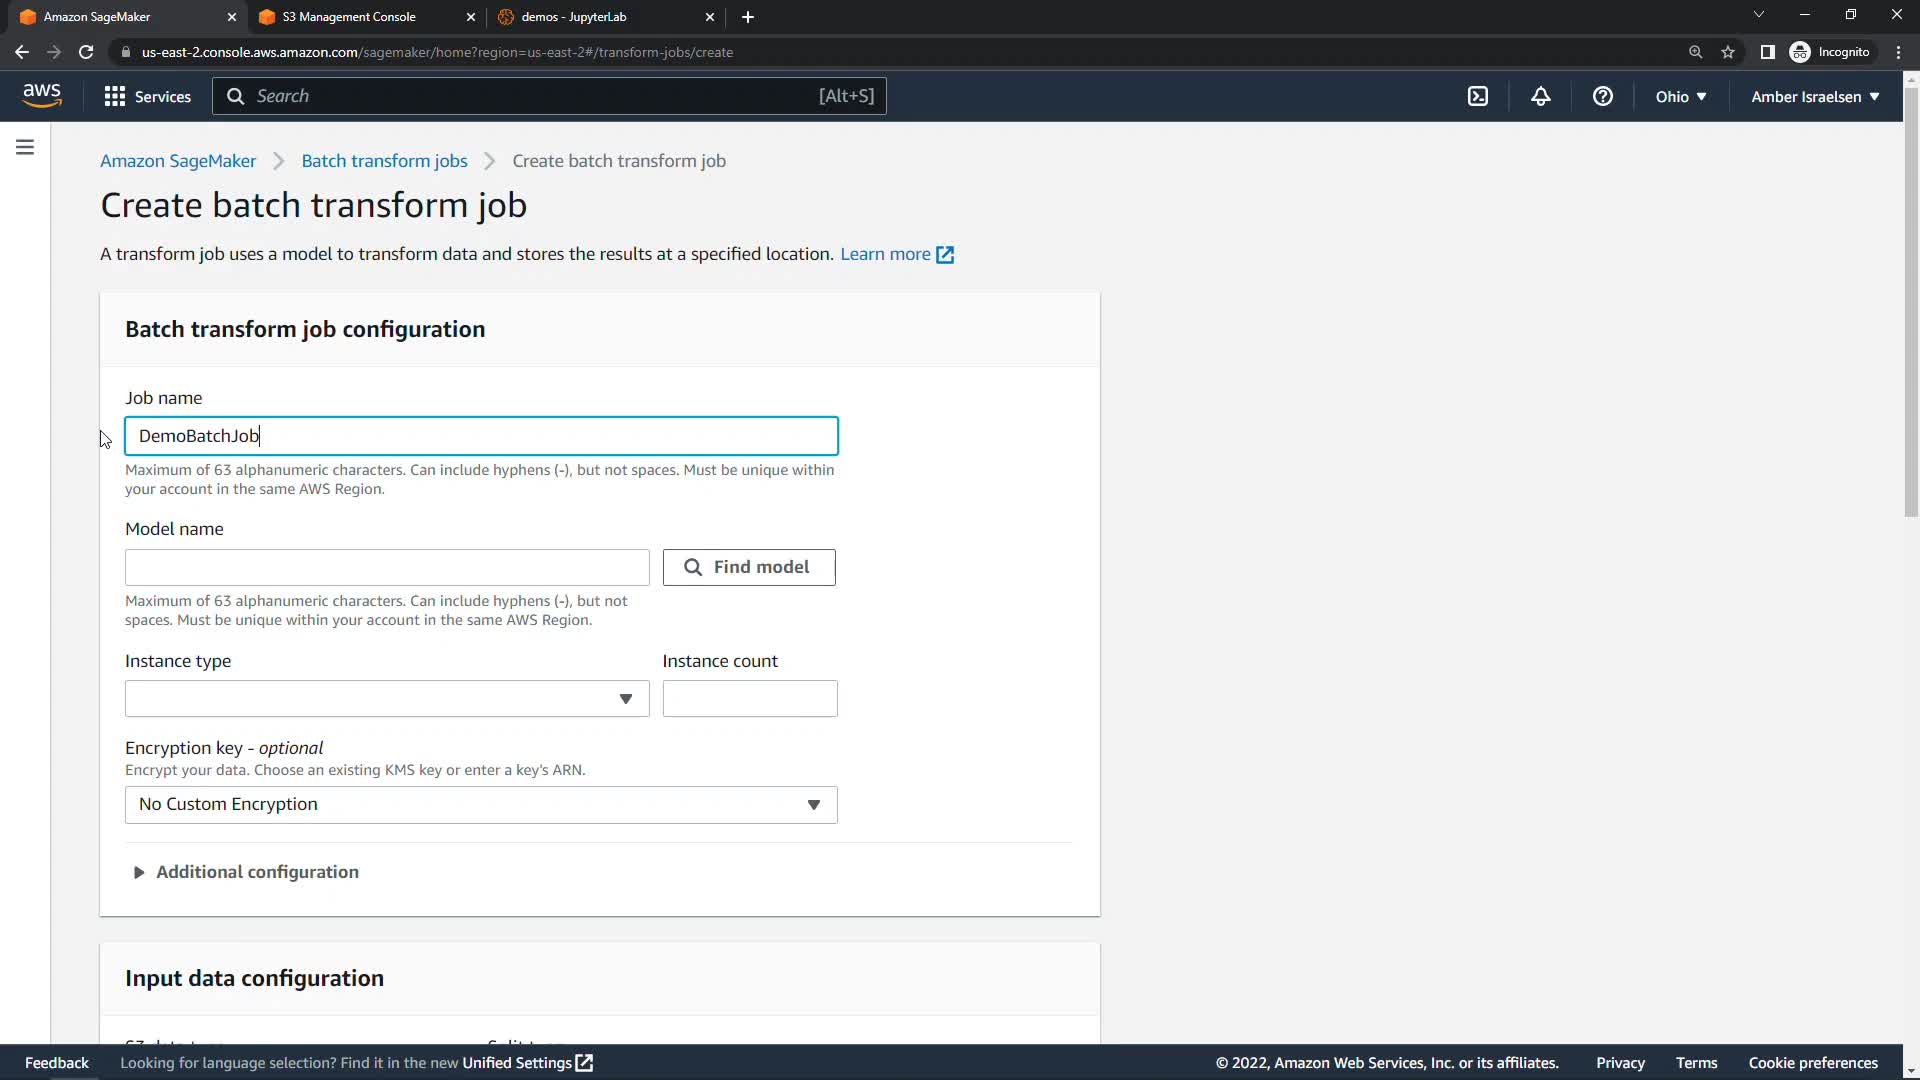
Task: Open the Instance type dropdown
Action: click(x=386, y=699)
